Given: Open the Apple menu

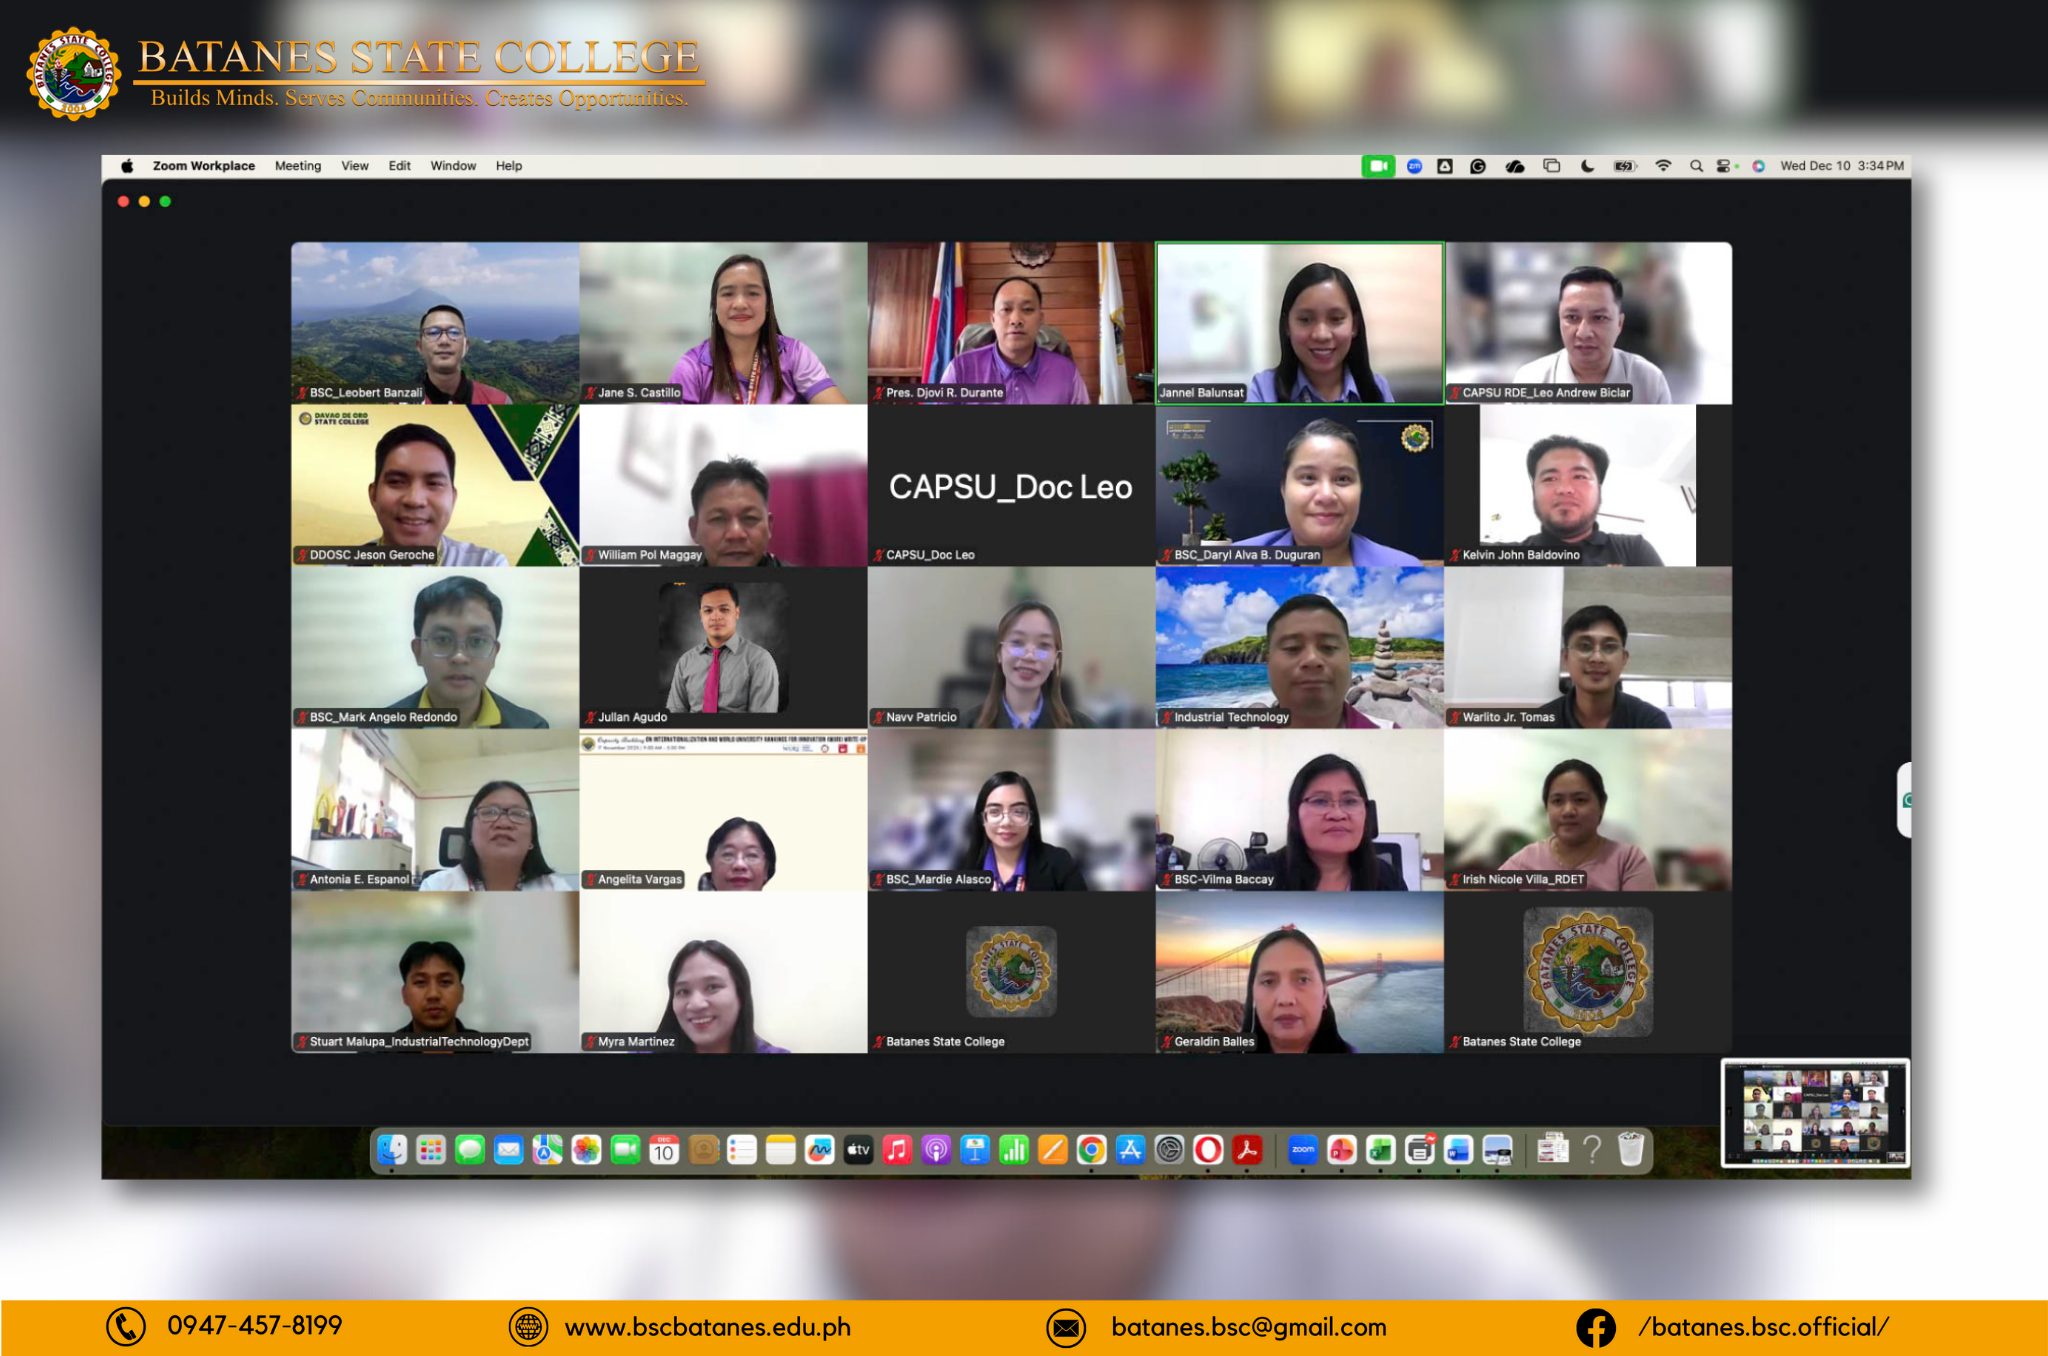Looking at the screenshot, I should coord(127,166).
